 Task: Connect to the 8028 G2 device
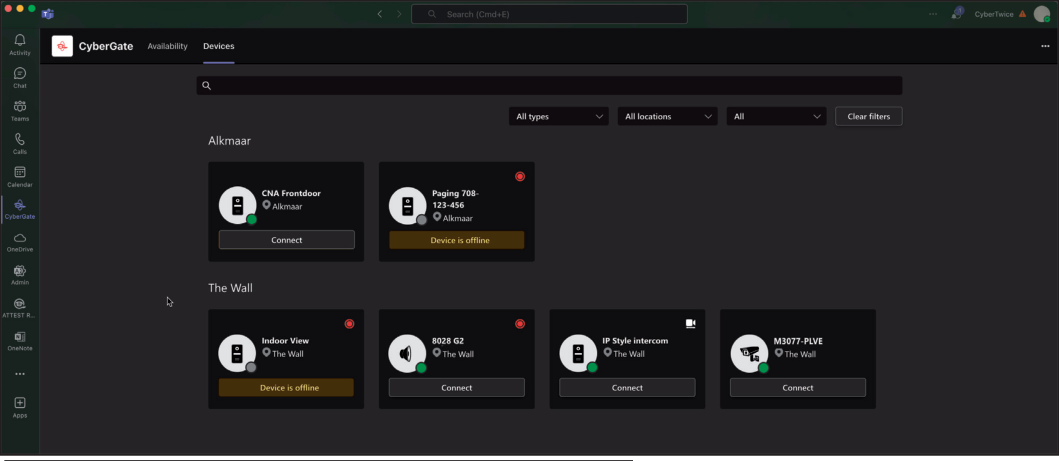click(457, 387)
